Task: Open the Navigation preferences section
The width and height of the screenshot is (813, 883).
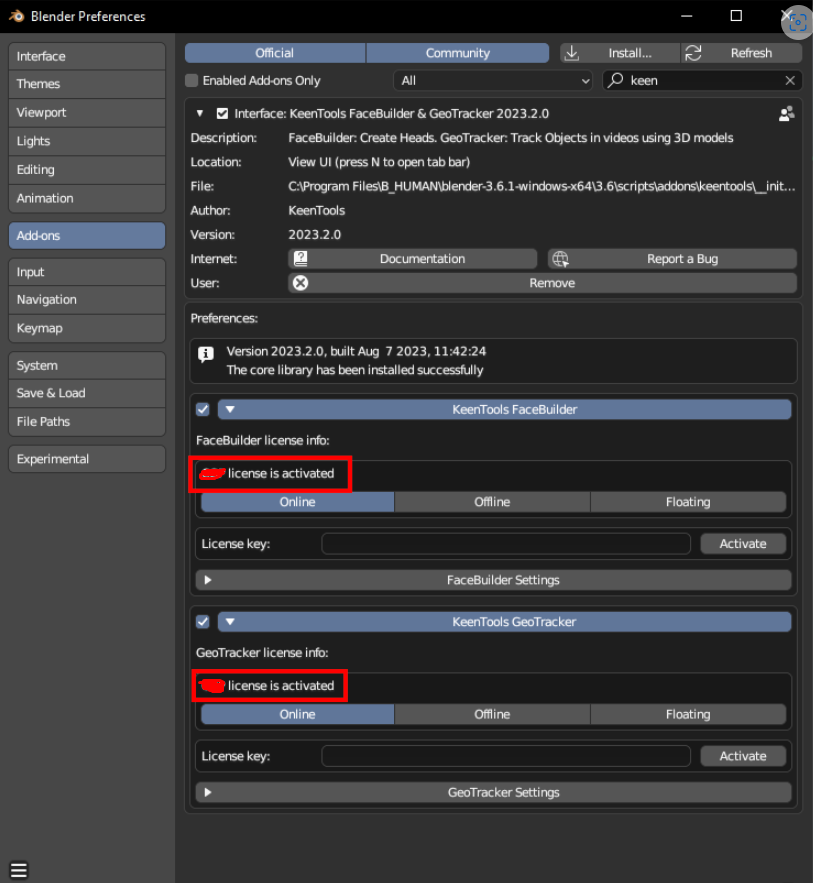Action: point(87,300)
